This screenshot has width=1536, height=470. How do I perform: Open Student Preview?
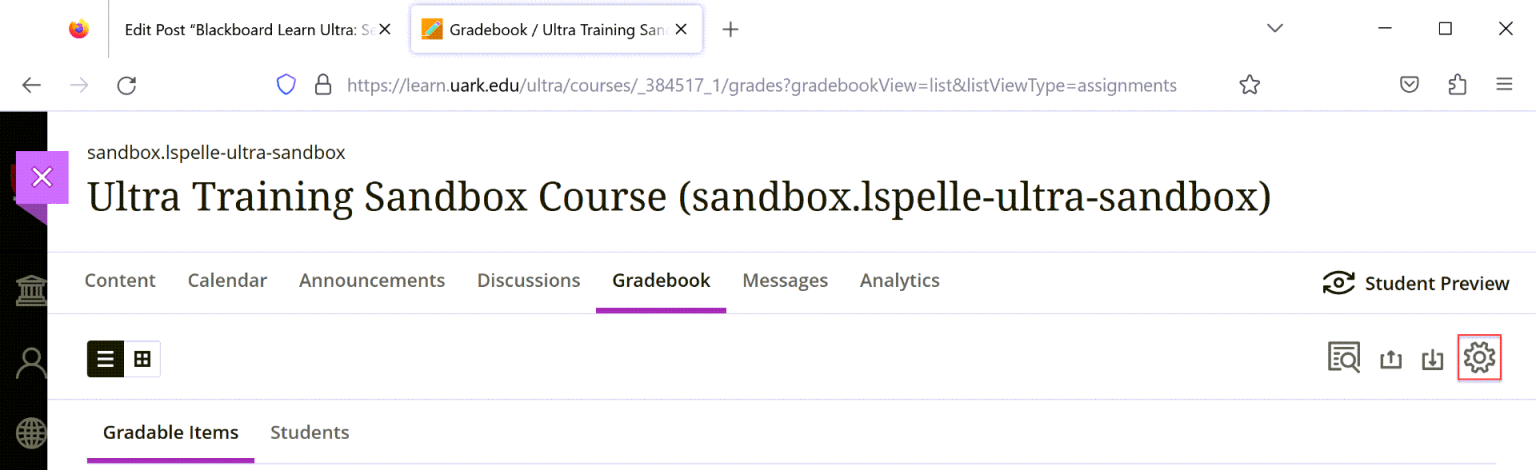tap(1415, 283)
